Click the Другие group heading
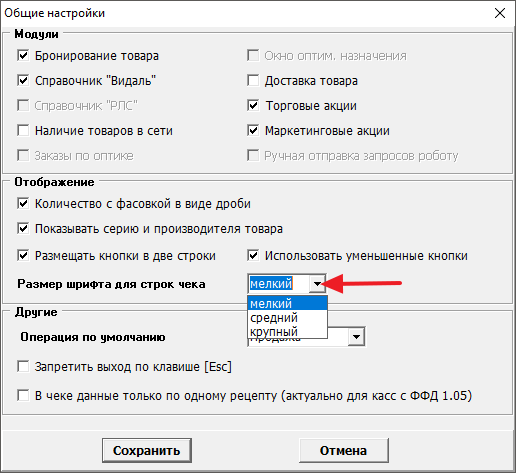The image size is (516, 473). (36, 312)
